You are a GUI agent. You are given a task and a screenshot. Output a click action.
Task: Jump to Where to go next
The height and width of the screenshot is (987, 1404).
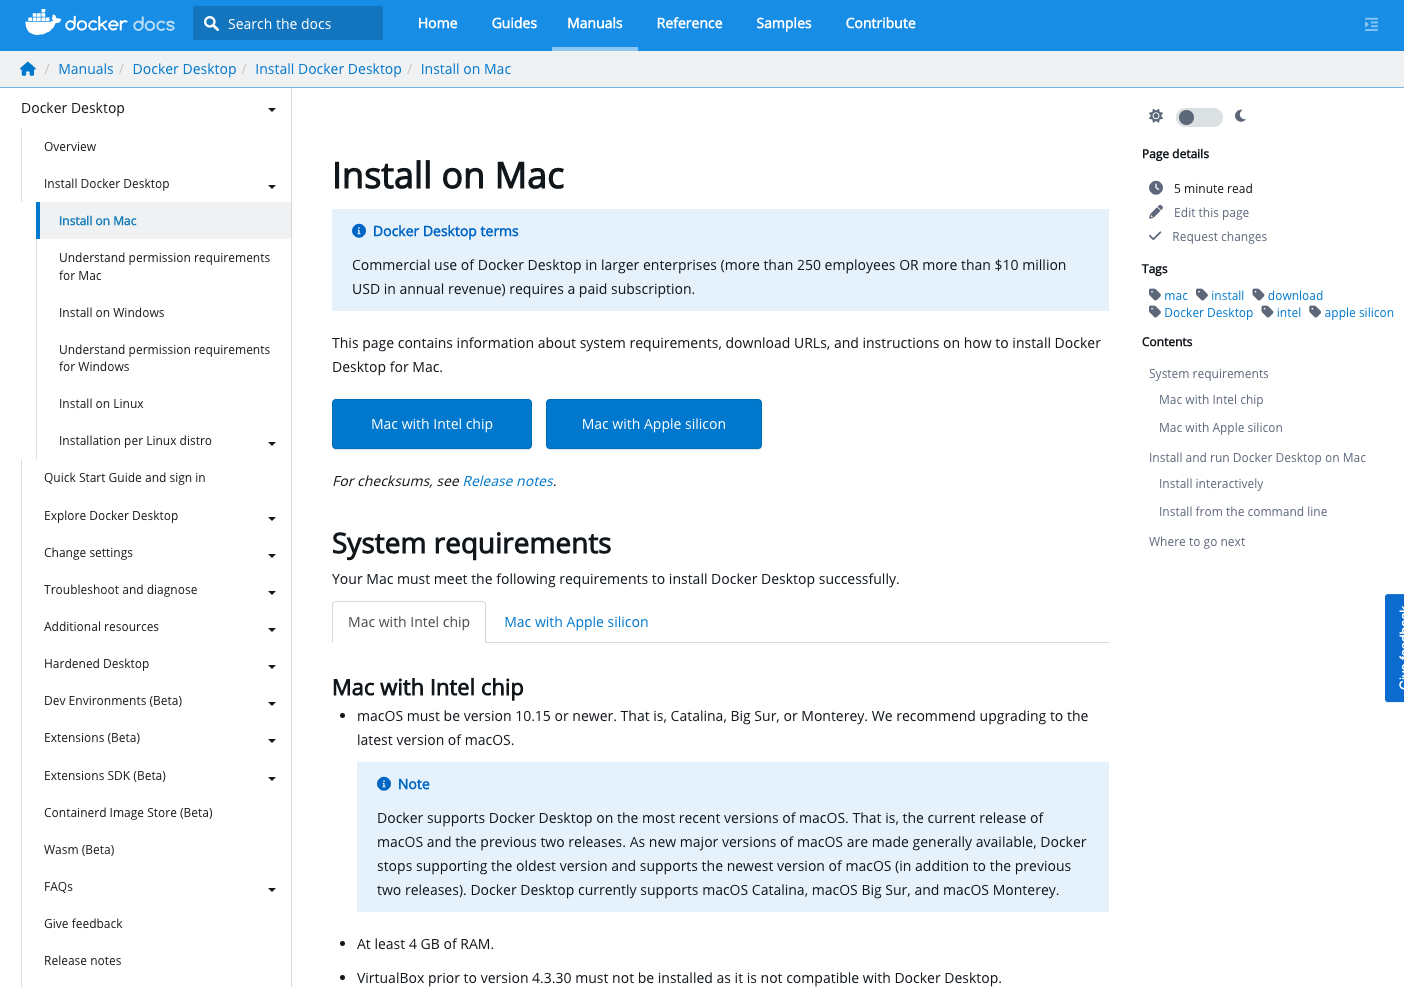click(x=1197, y=542)
